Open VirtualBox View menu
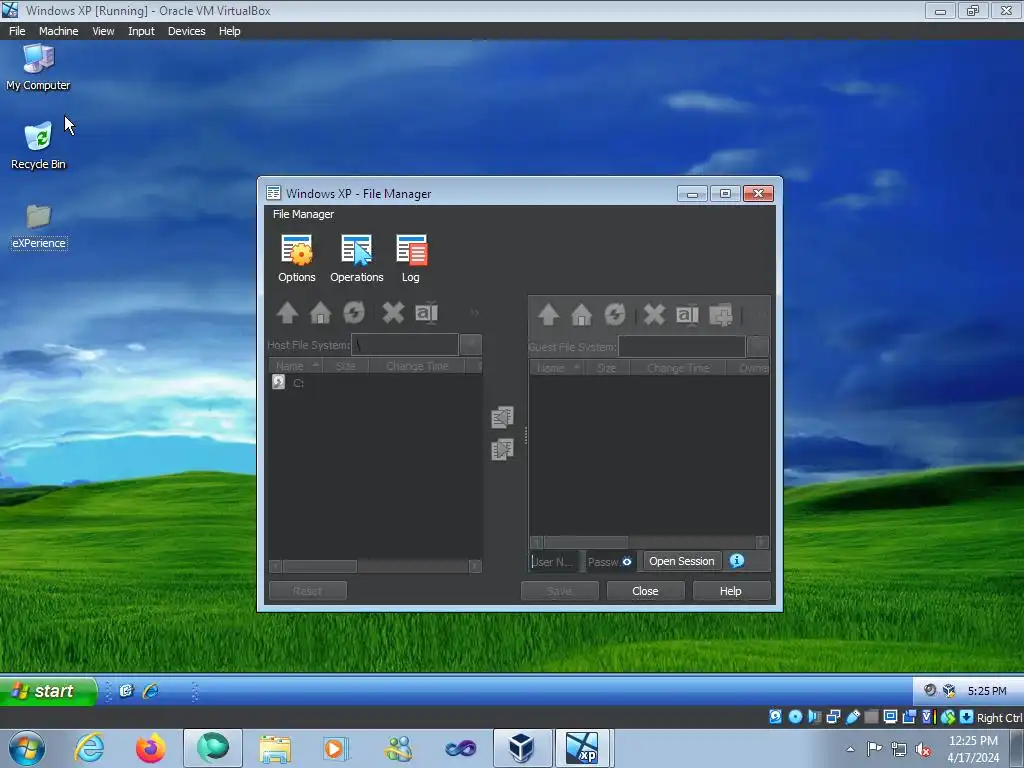1024x768 pixels. (103, 31)
